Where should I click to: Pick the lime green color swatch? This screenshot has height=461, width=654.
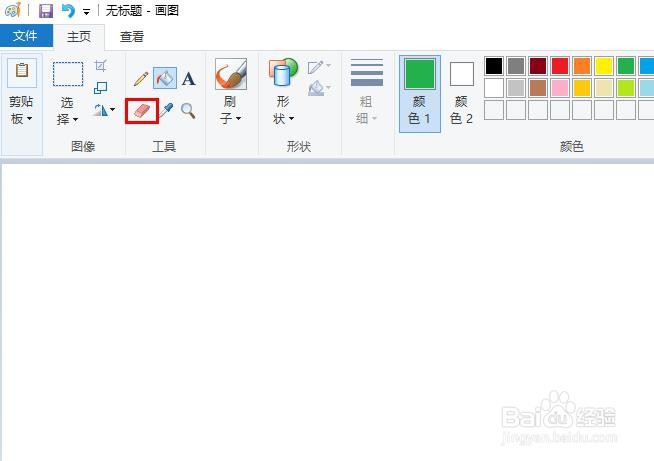pyautogui.click(x=626, y=88)
